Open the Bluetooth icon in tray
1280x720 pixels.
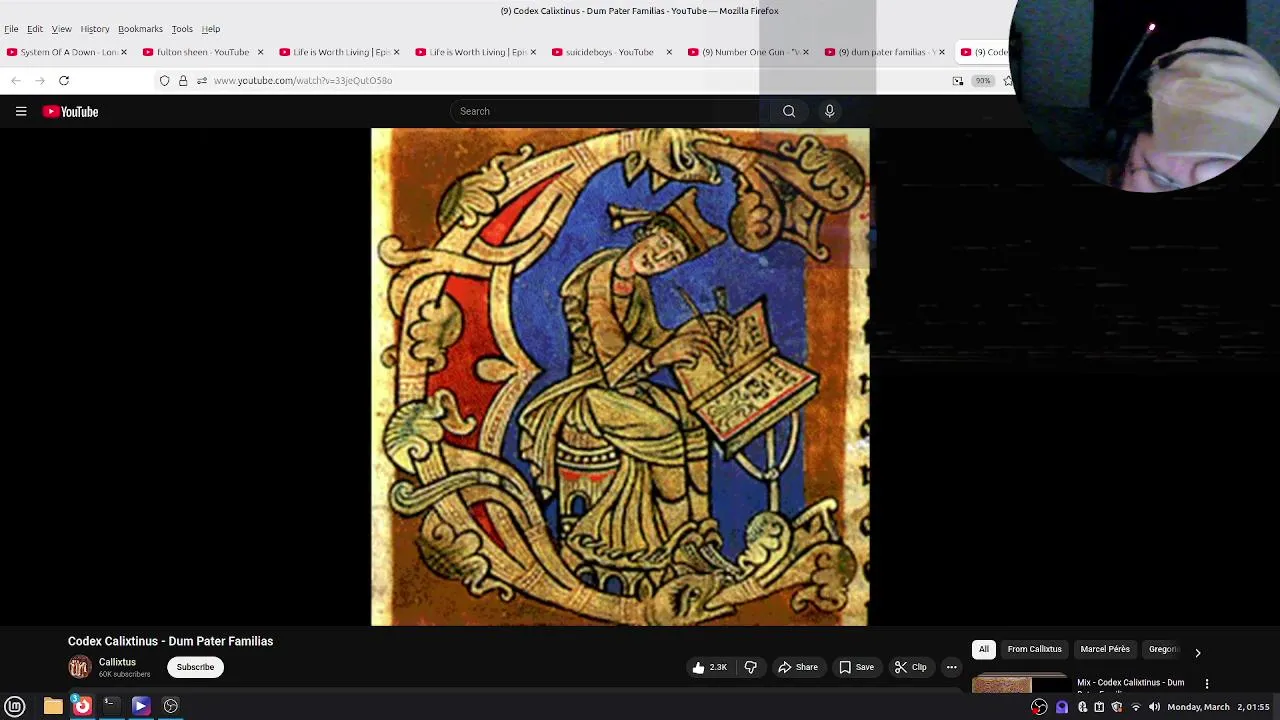coord(1082,707)
